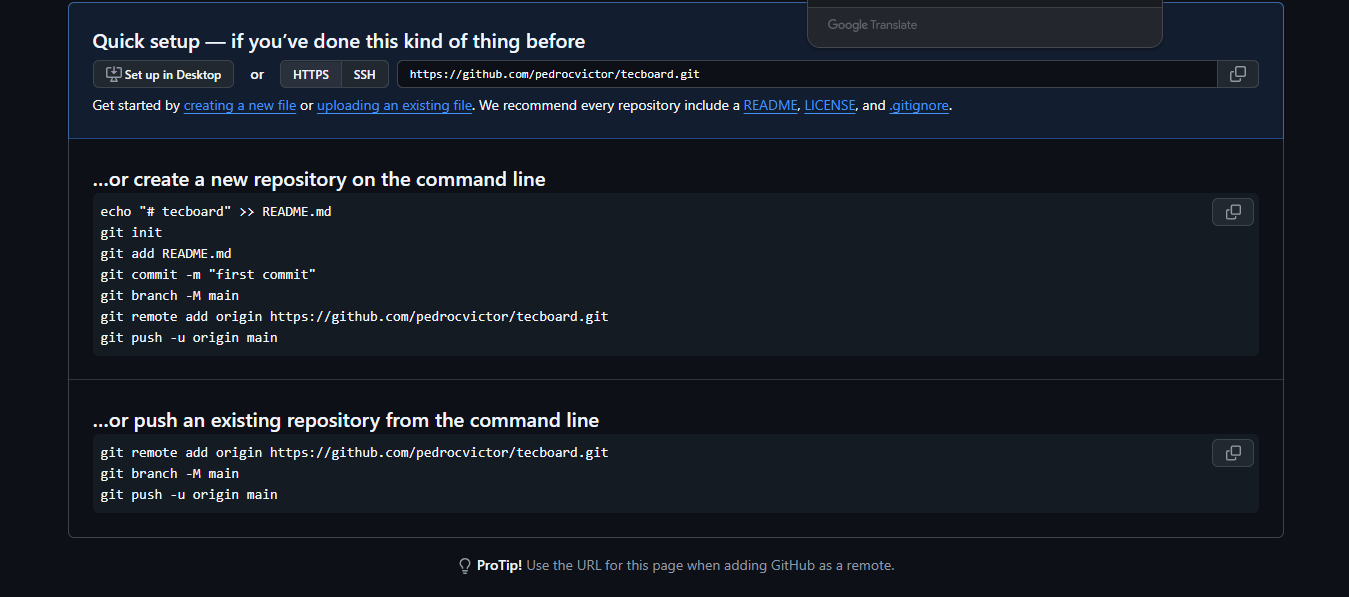Click the Google Translate popup label

(872, 25)
